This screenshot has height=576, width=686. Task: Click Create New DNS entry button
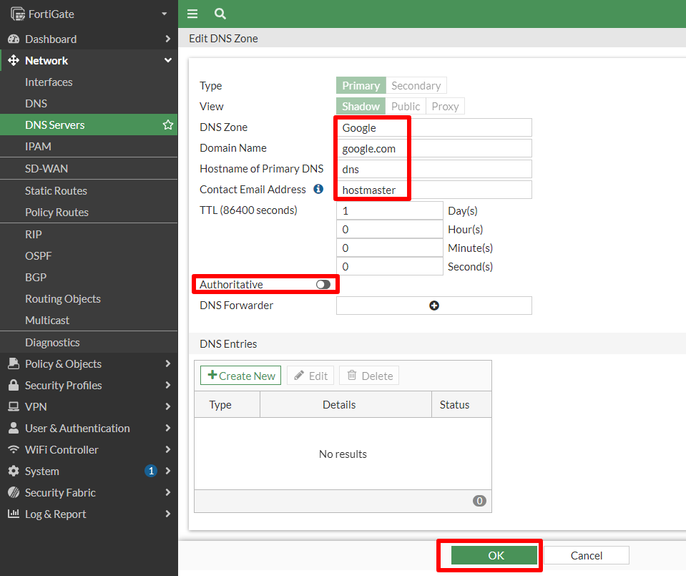coord(241,376)
